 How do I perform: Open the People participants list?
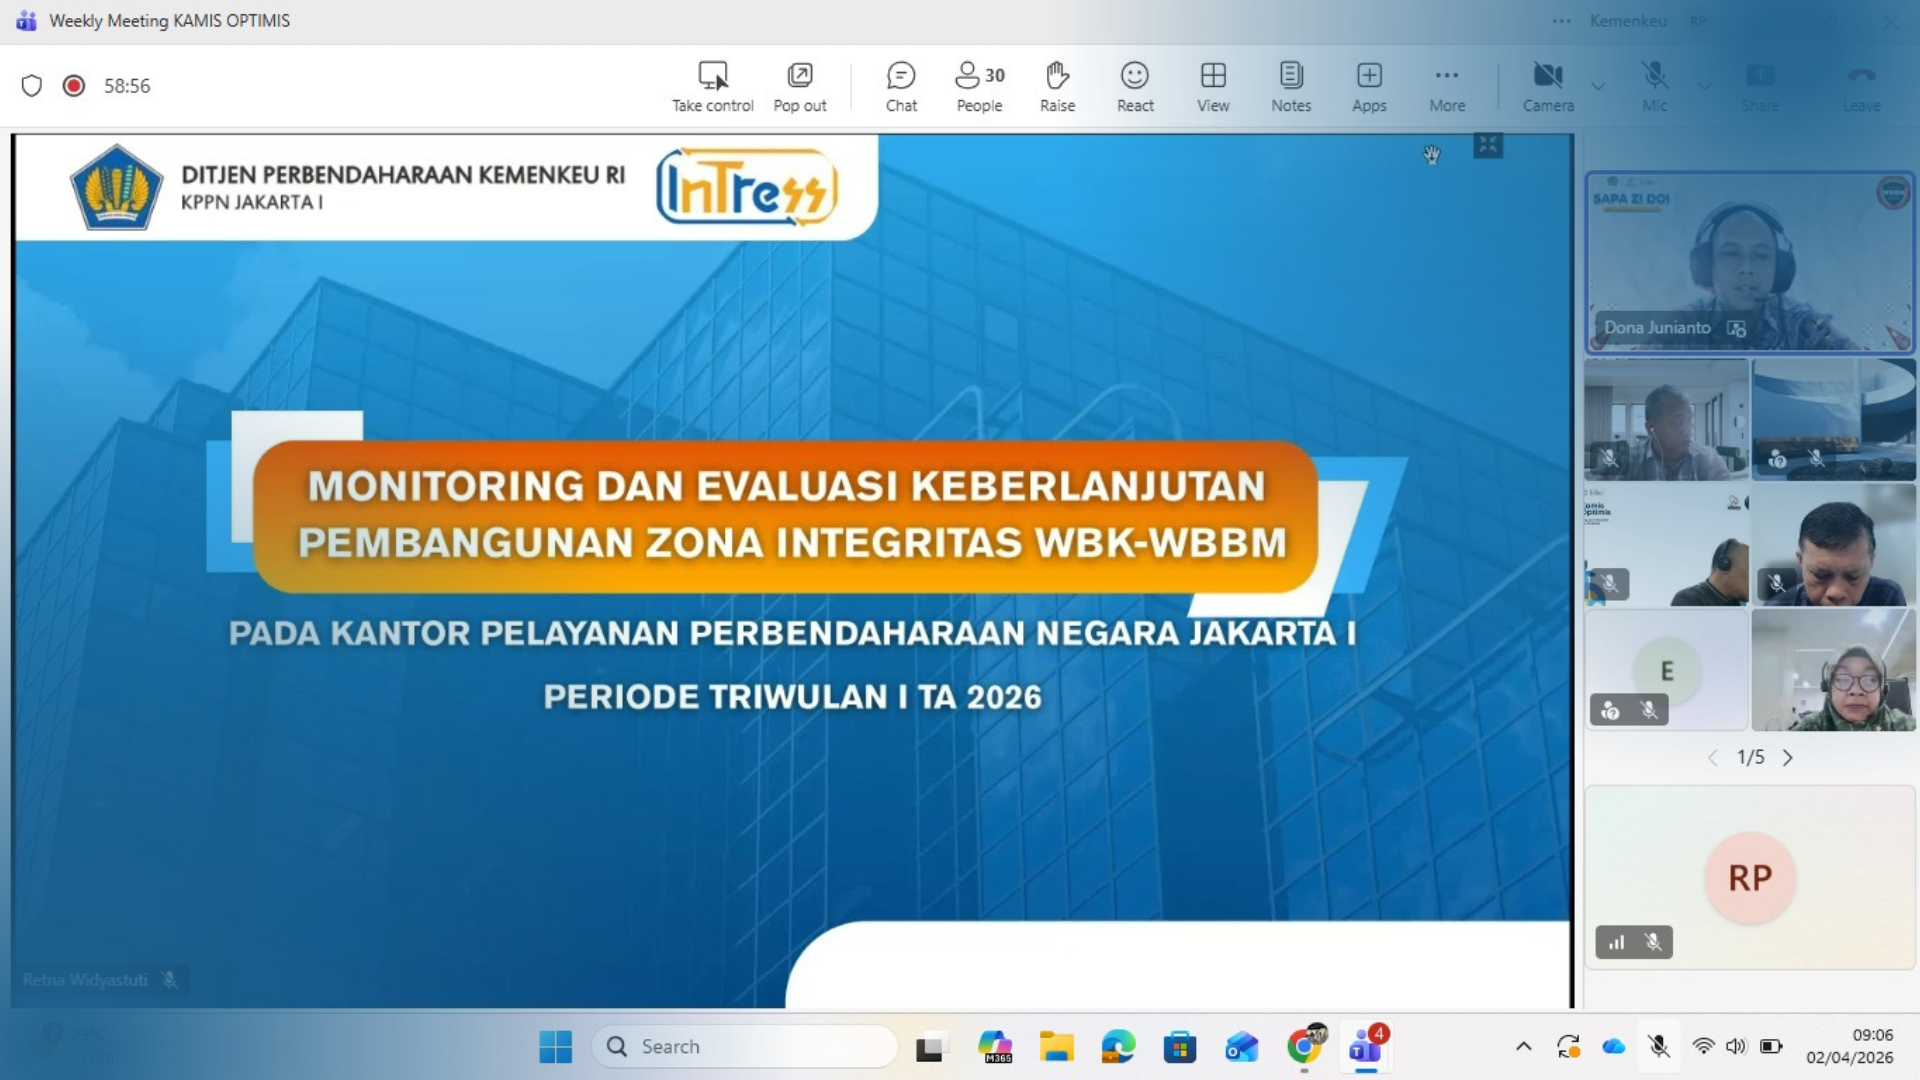point(979,86)
